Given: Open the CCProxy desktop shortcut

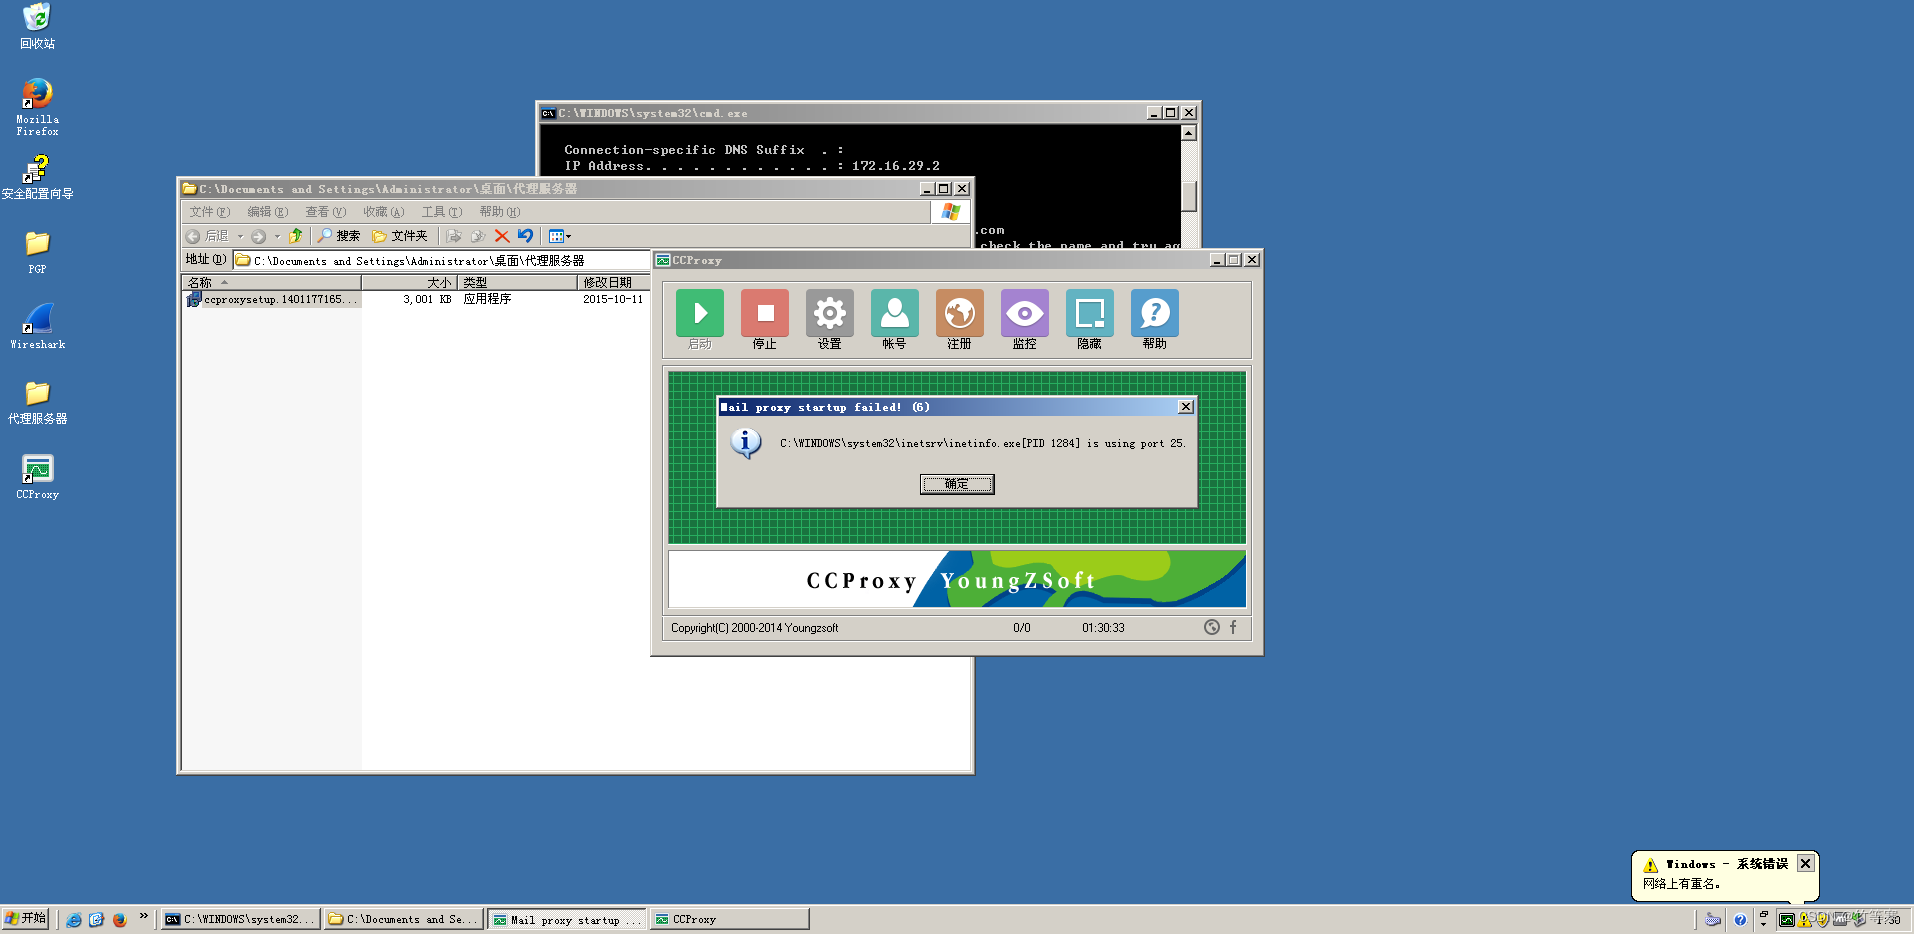Looking at the screenshot, I should pyautogui.click(x=37, y=477).
